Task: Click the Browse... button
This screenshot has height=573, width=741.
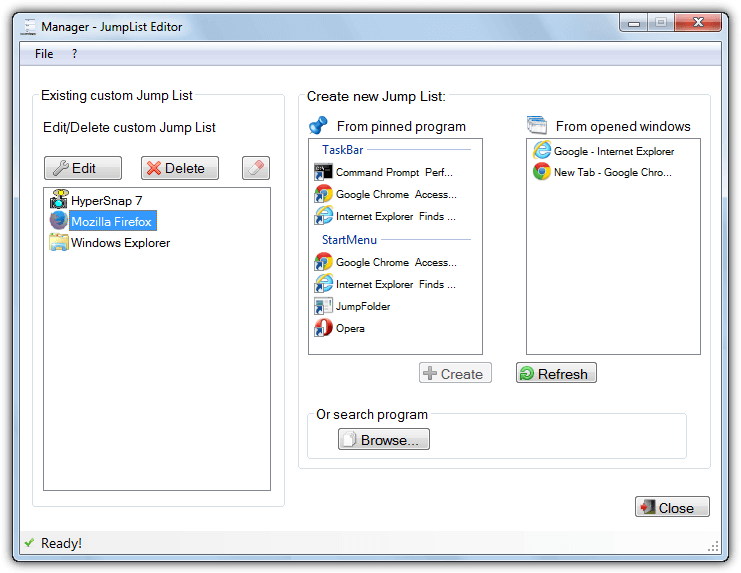Action: click(384, 439)
